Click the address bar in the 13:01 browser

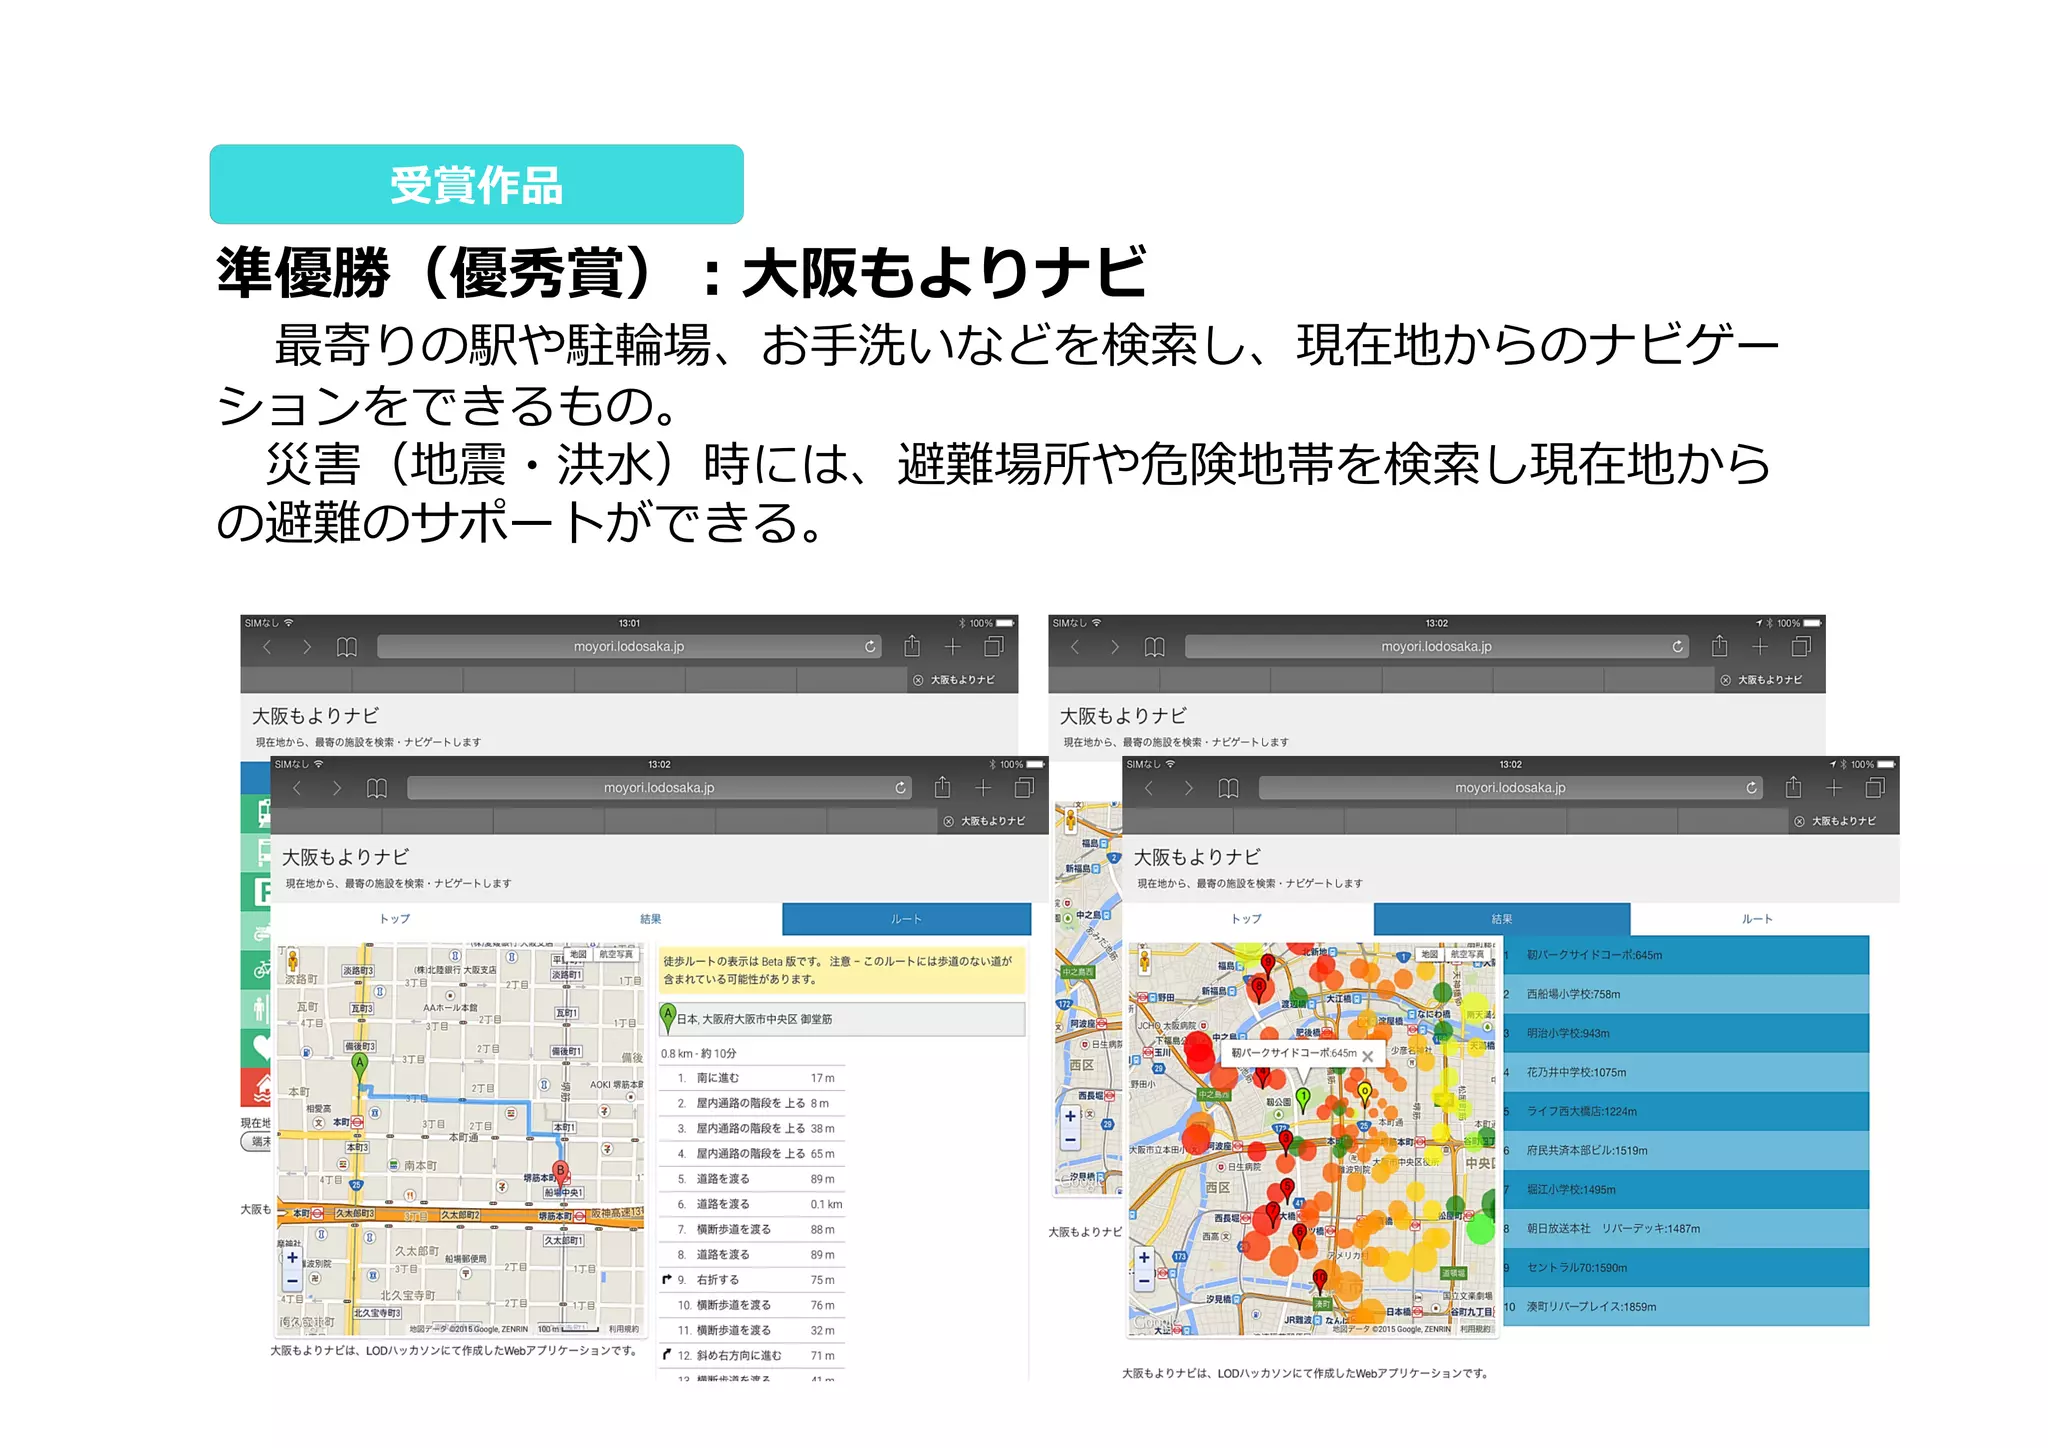tap(628, 647)
